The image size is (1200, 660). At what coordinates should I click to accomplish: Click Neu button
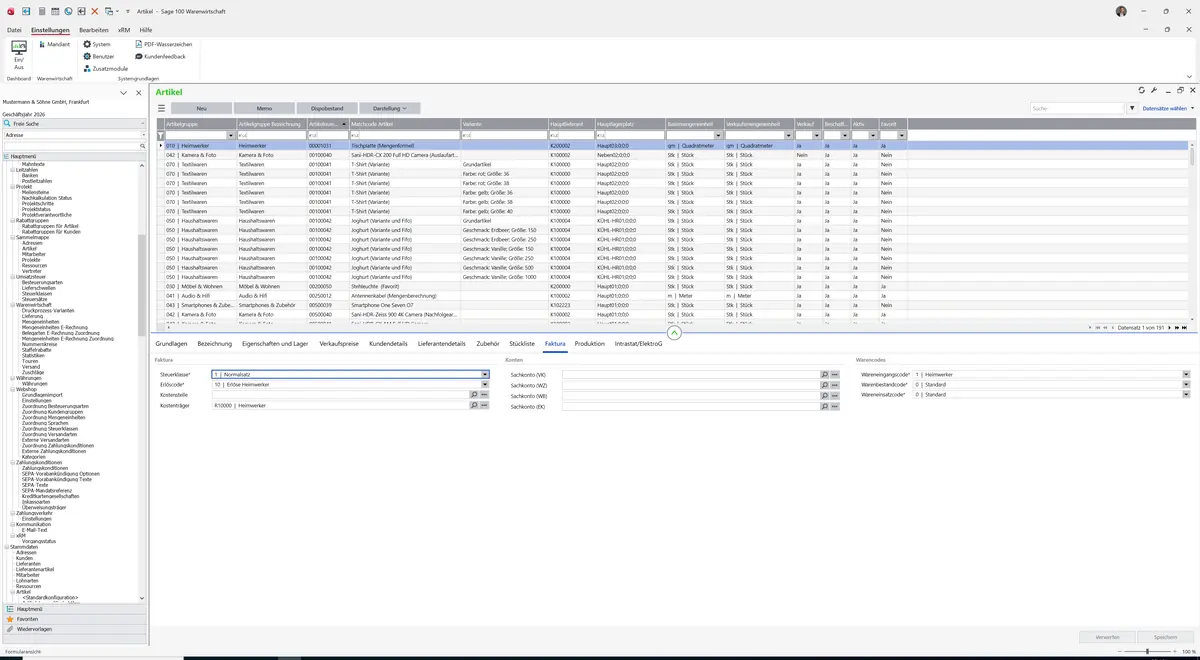point(201,108)
